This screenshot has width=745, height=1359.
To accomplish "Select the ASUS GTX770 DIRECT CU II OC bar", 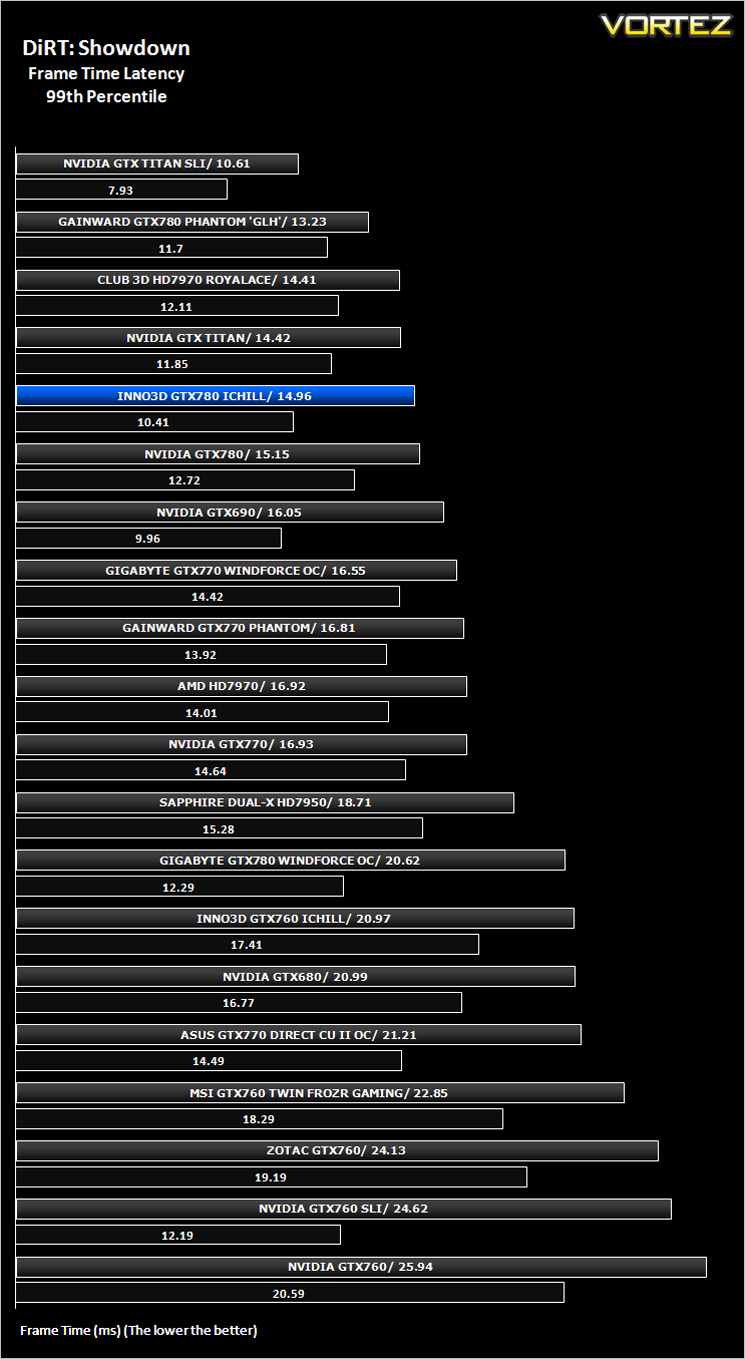I will (x=299, y=1034).
